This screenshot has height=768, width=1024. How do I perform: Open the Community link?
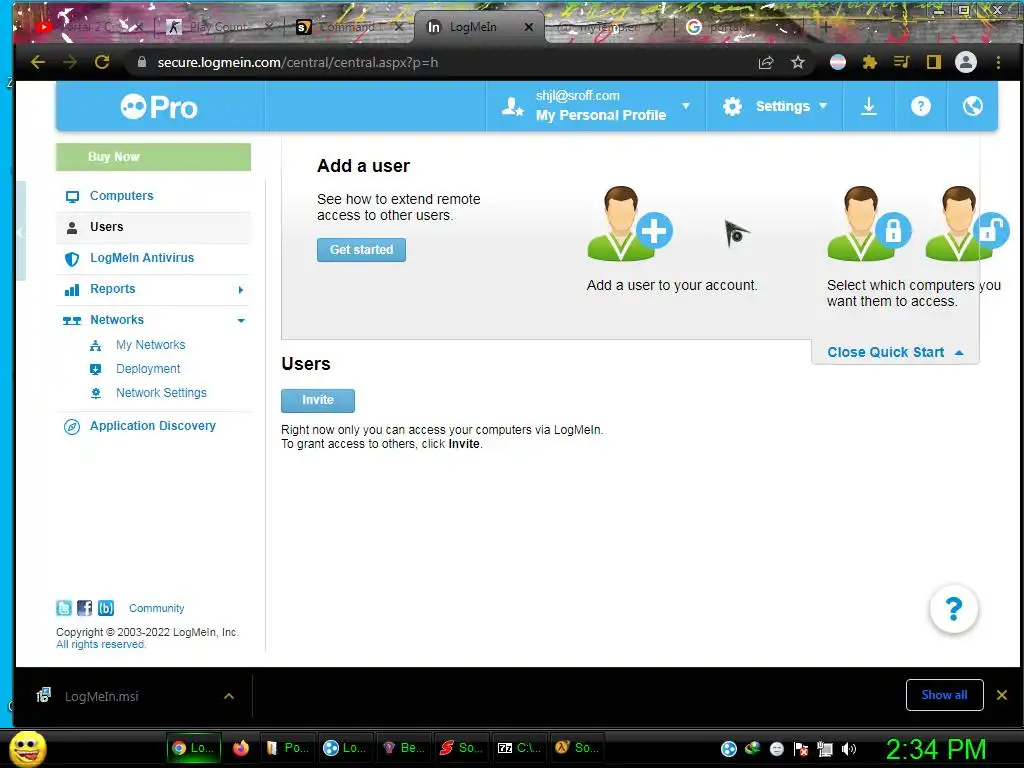tap(157, 608)
